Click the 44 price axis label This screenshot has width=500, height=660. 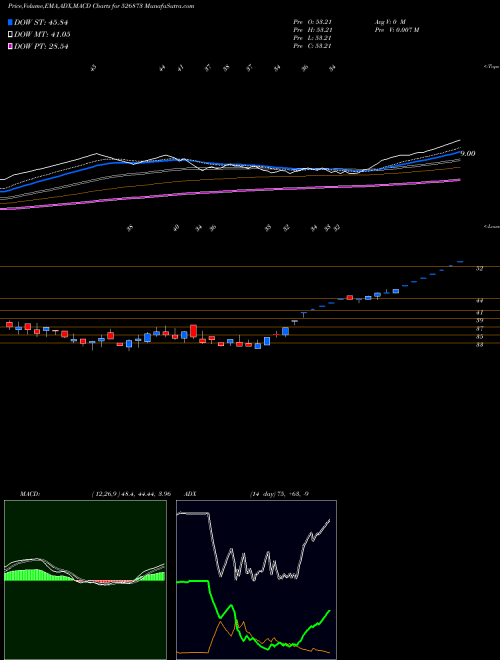point(479,301)
